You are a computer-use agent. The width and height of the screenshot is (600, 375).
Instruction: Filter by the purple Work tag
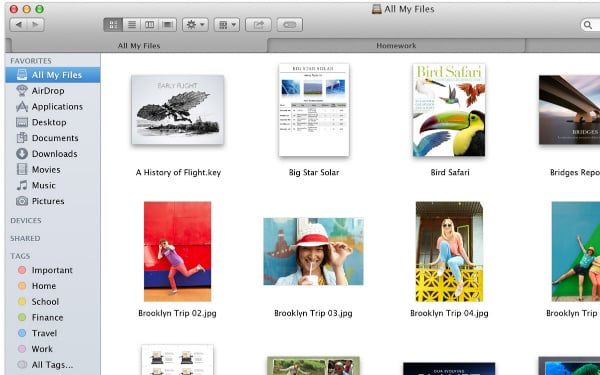tap(53, 349)
